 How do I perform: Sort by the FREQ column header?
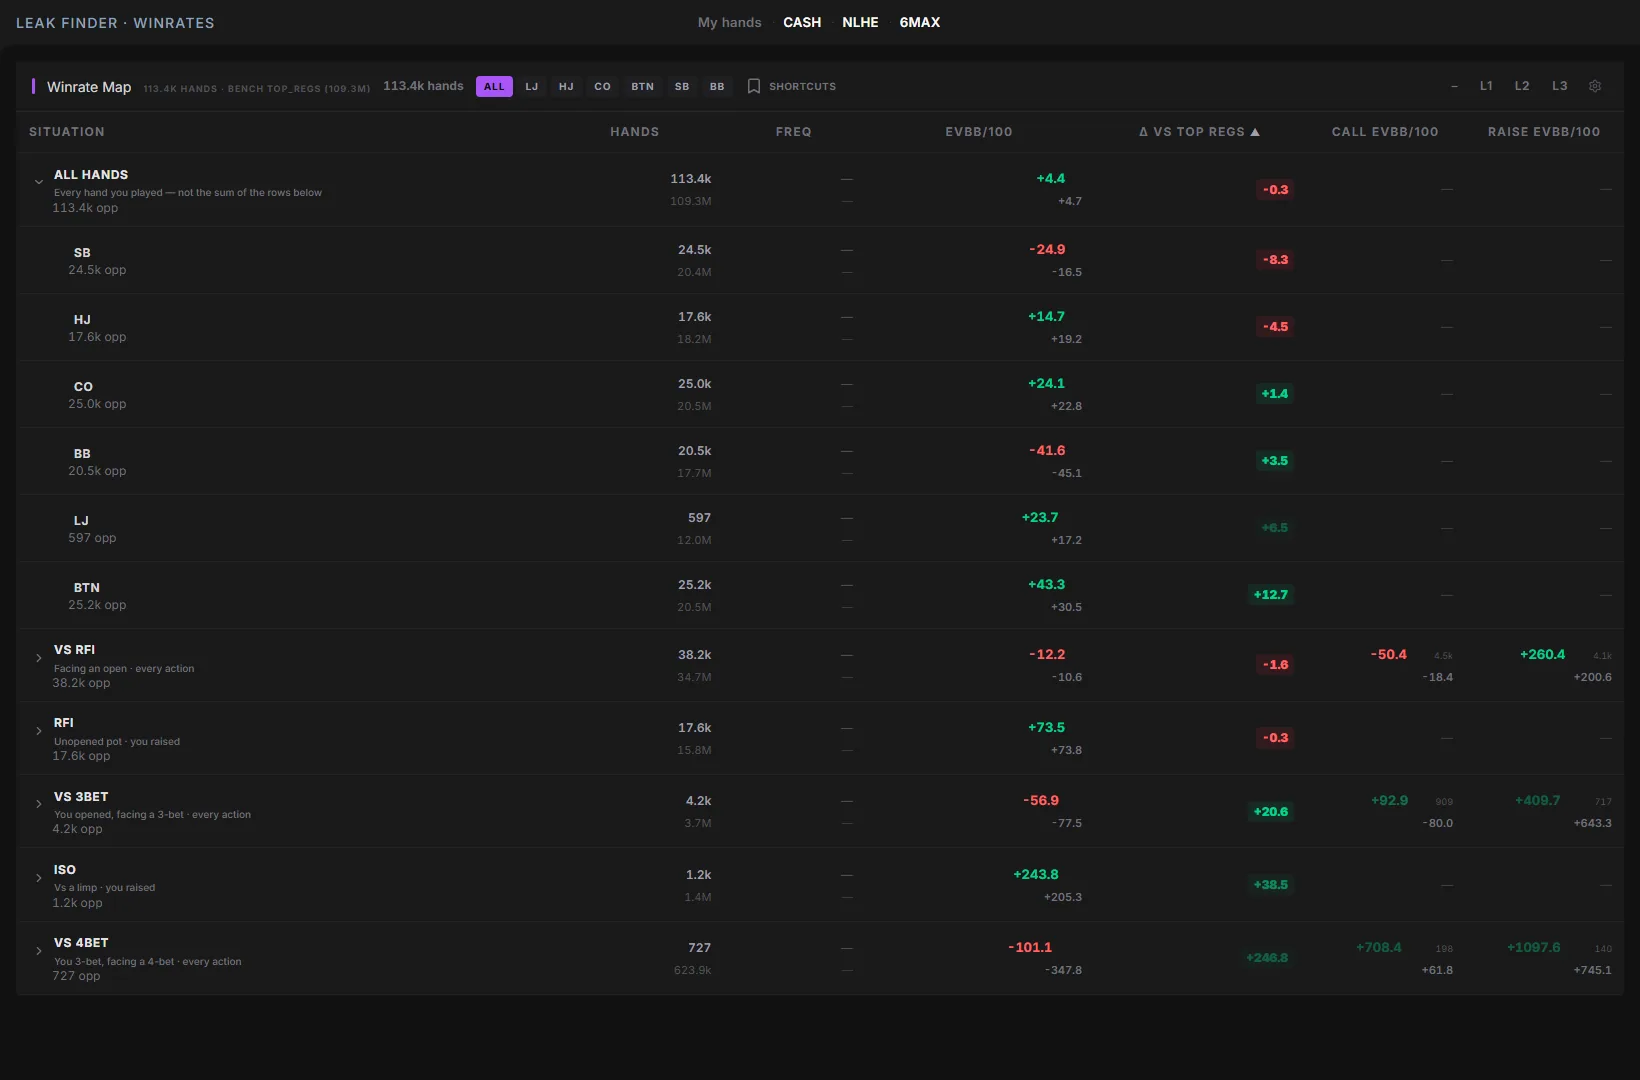click(794, 132)
